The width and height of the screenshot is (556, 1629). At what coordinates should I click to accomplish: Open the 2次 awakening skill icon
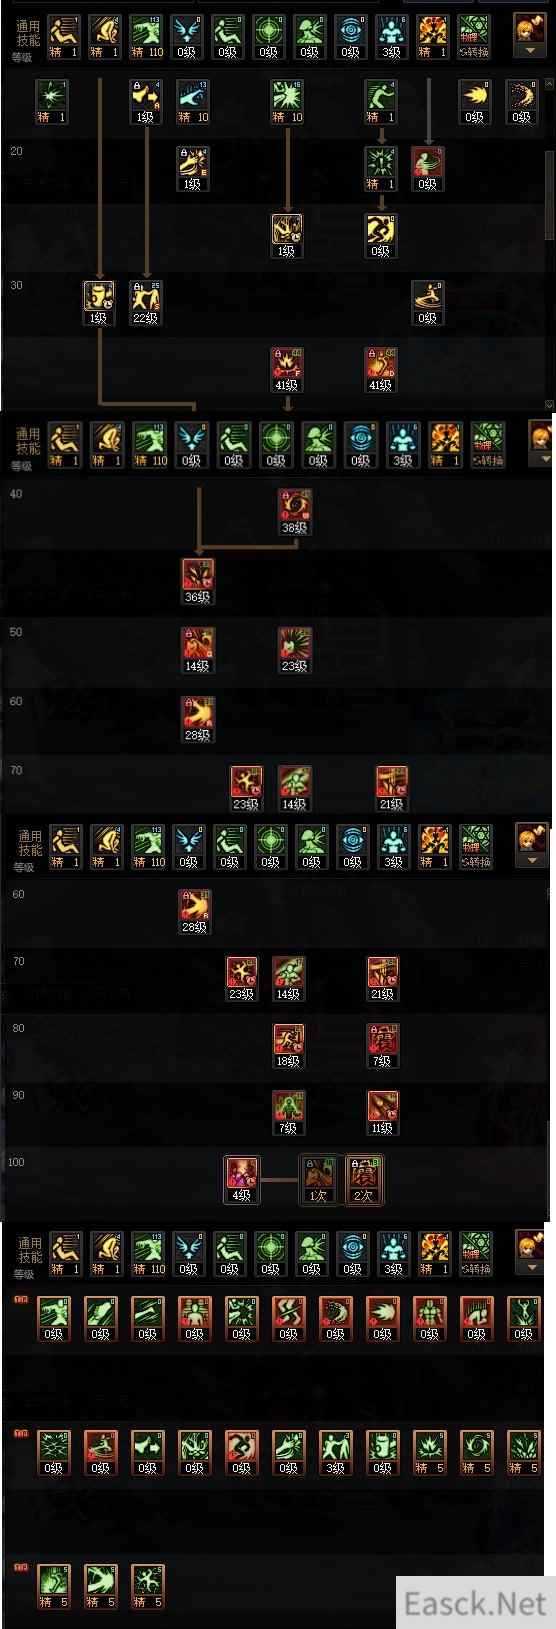click(x=363, y=1179)
